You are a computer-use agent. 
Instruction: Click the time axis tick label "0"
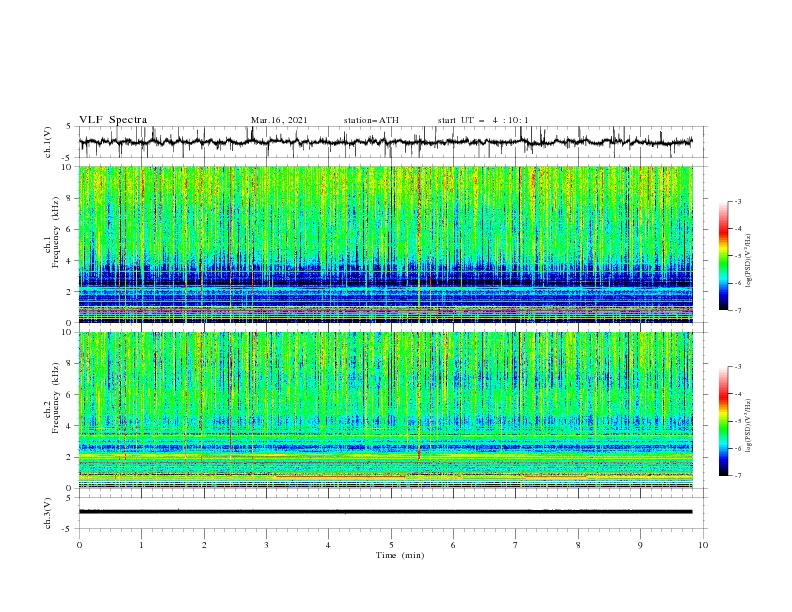point(79,545)
